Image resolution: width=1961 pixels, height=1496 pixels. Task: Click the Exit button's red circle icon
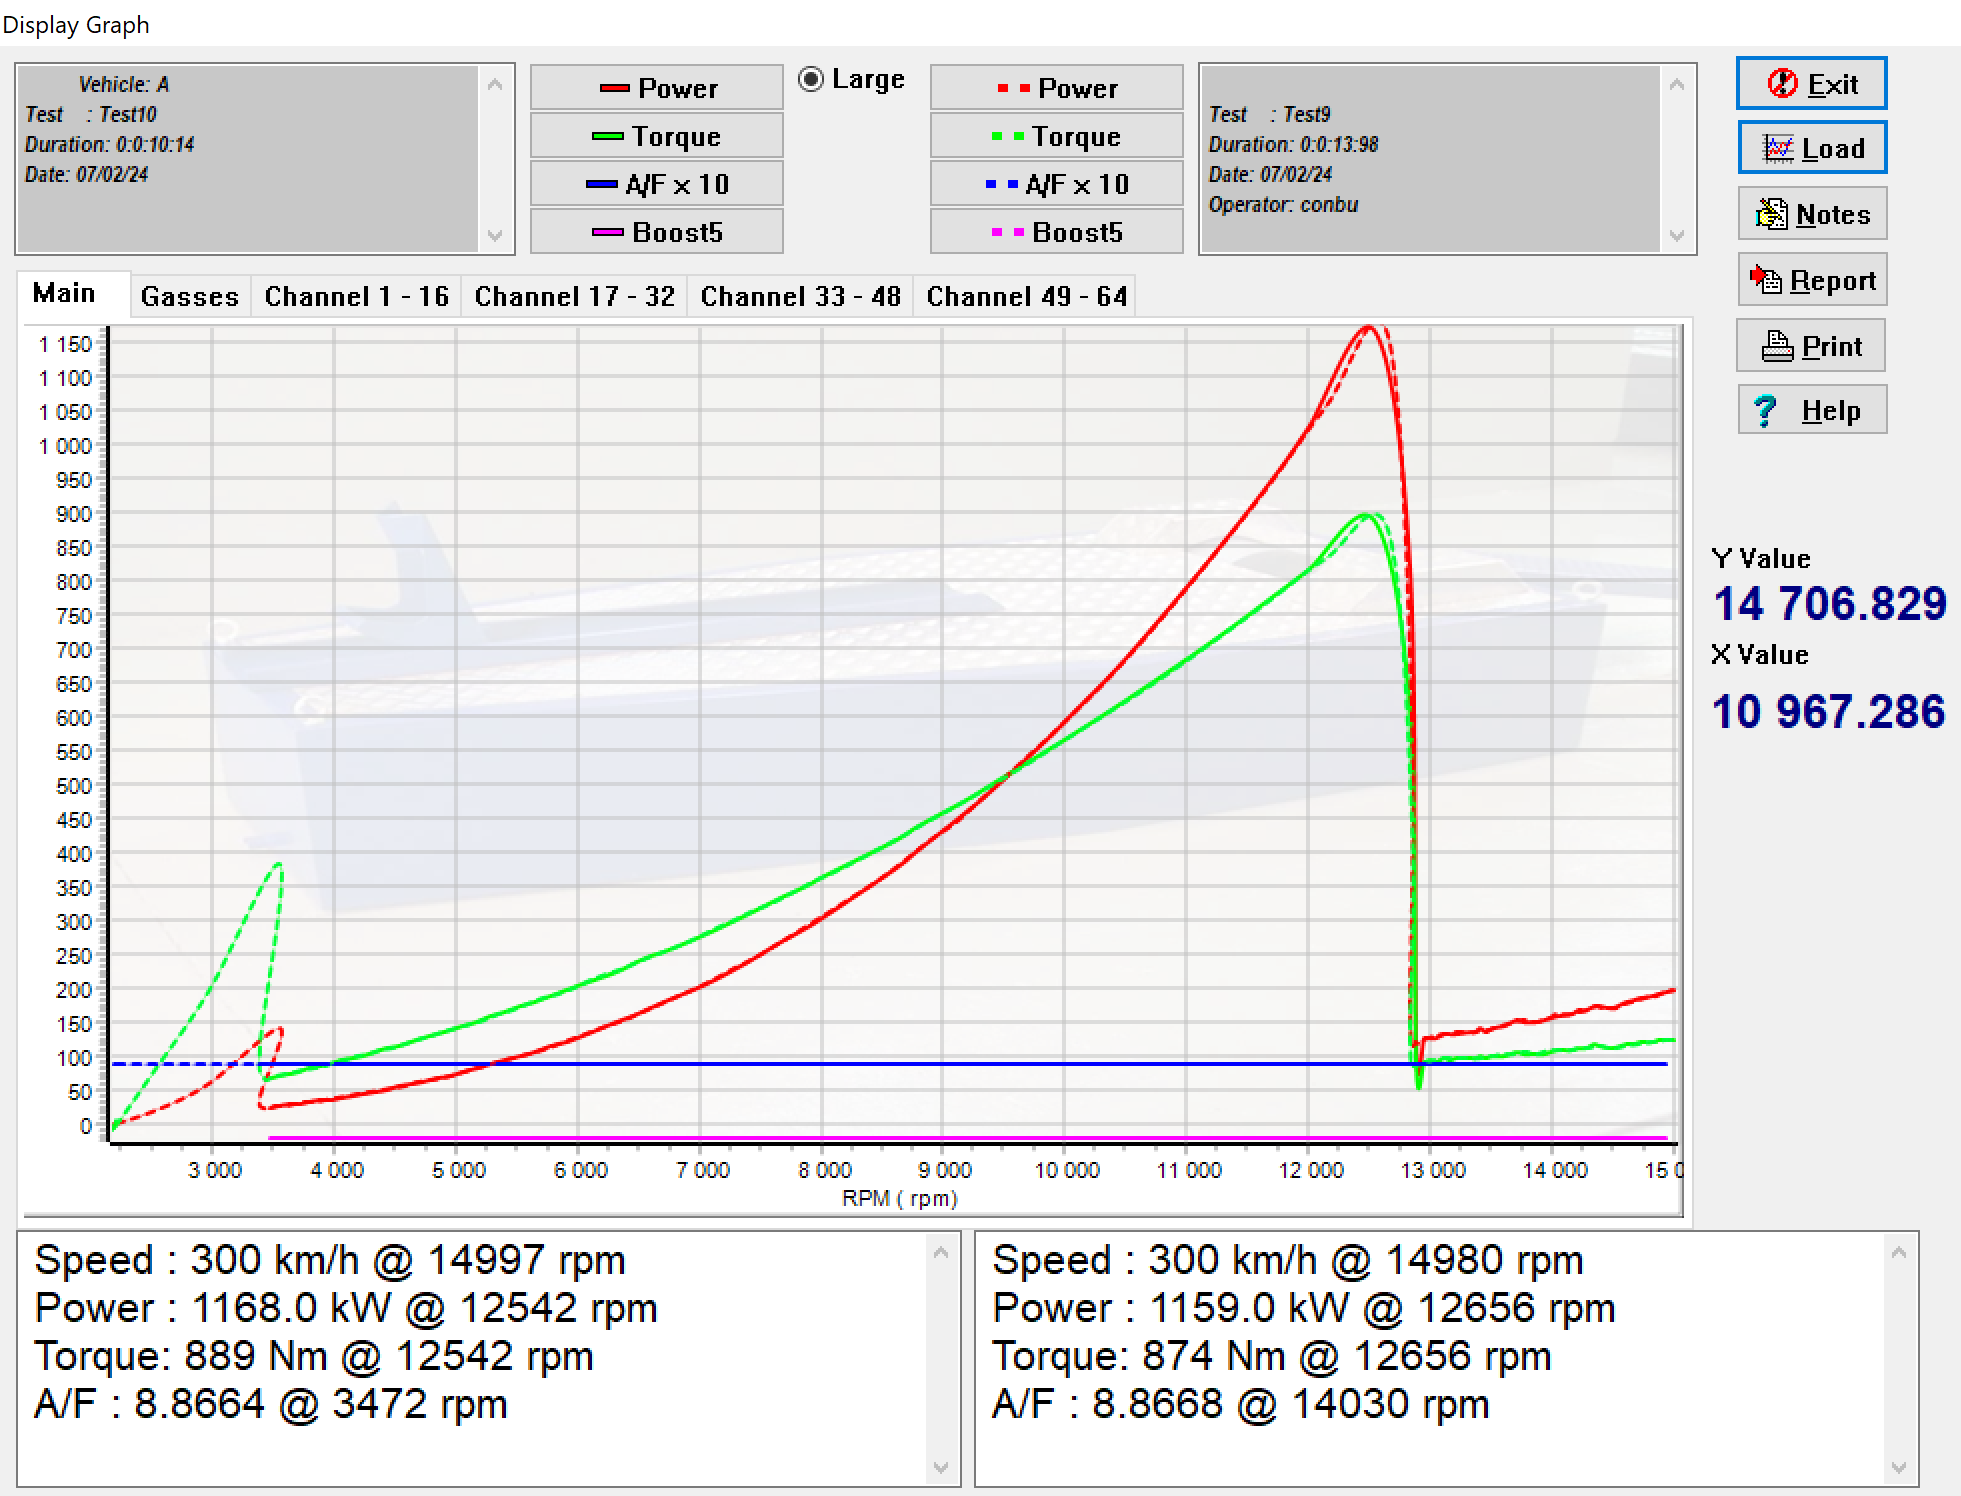pyautogui.click(x=1782, y=84)
